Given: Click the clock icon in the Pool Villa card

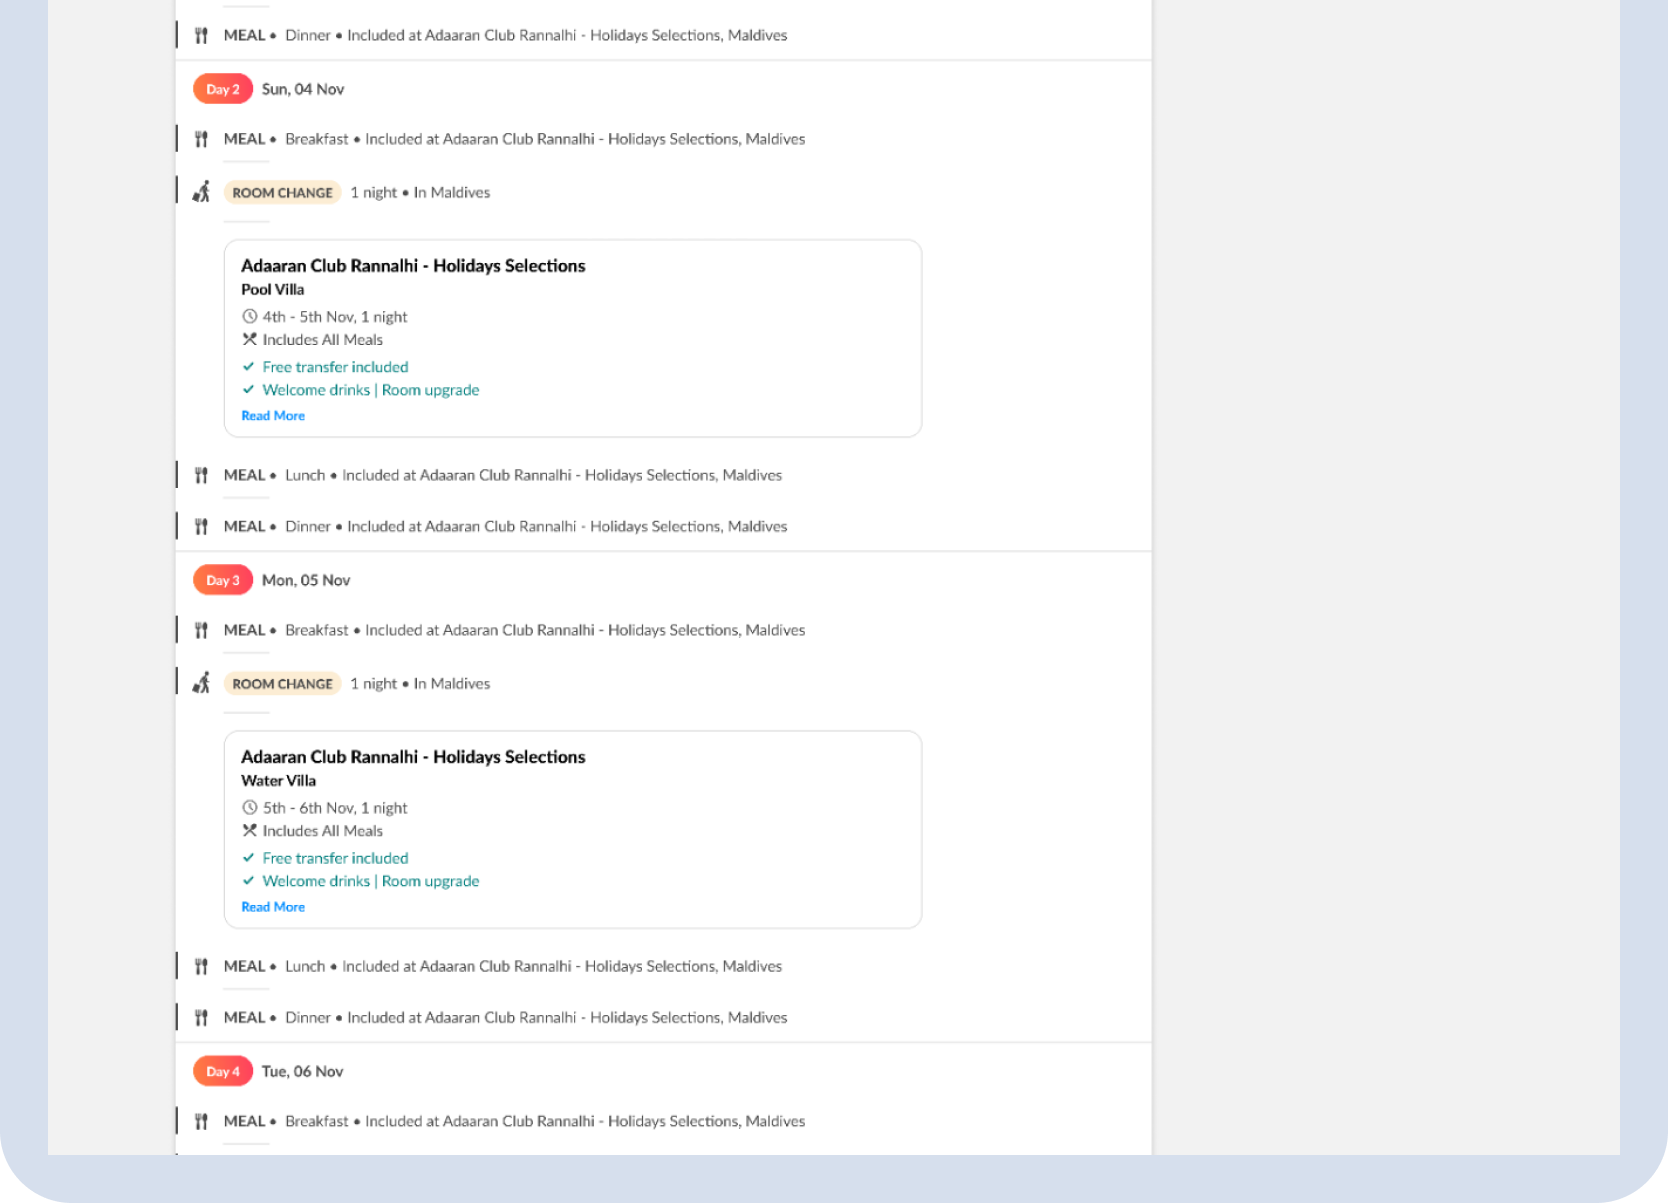Looking at the screenshot, I should pyautogui.click(x=250, y=316).
